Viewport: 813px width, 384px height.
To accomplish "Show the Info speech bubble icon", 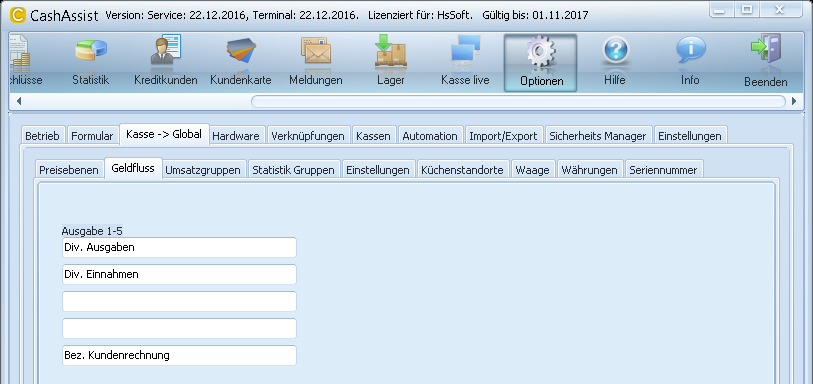I will coord(690,51).
